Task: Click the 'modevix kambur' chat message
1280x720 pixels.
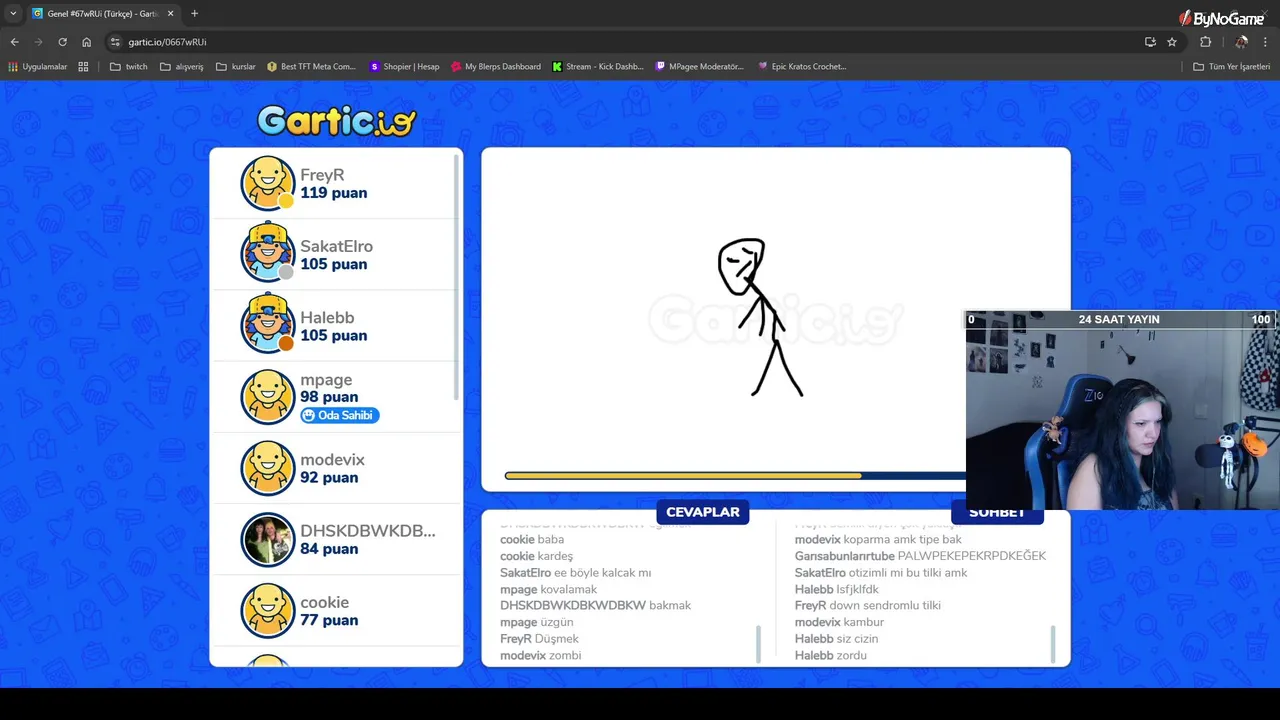Action: 839,622
